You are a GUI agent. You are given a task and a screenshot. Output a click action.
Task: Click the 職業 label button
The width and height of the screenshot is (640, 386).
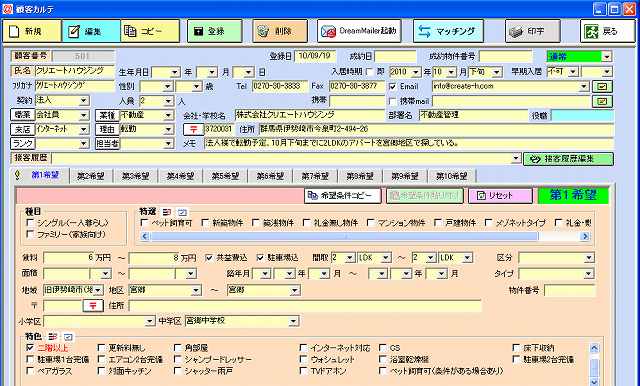pos(23,115)
